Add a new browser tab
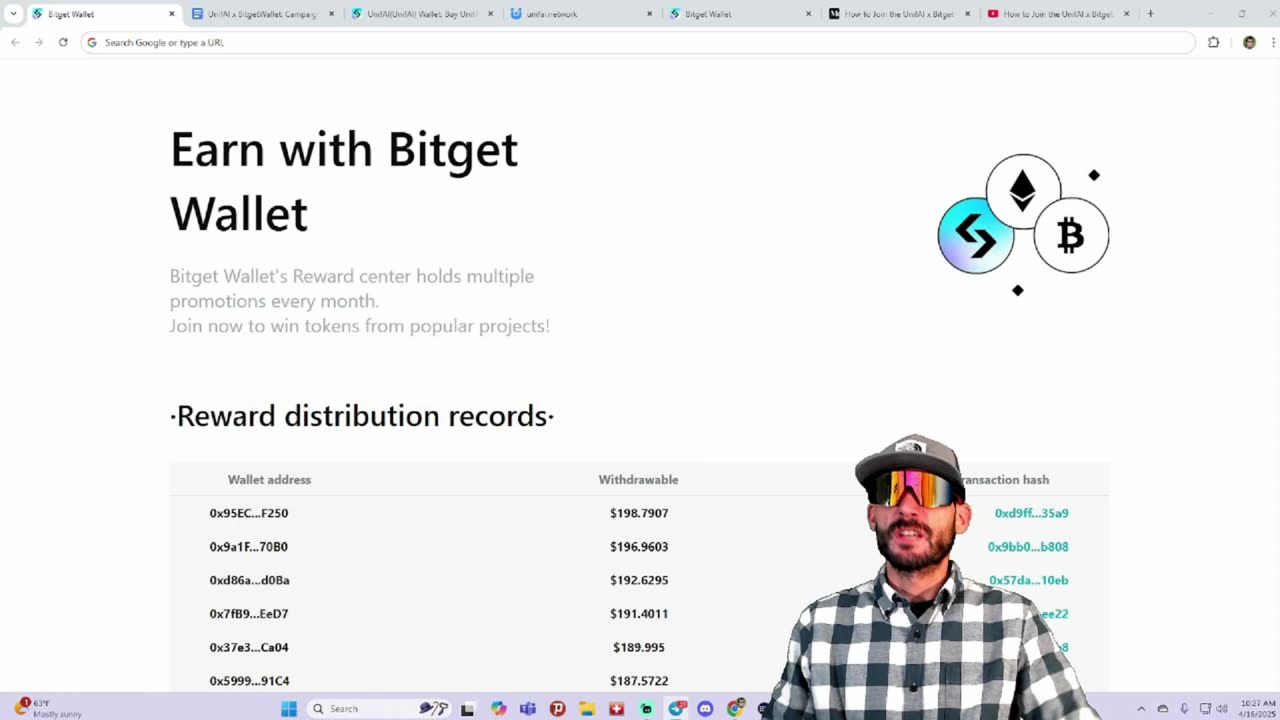1280x720 pixels. (x=1150, y=14)
